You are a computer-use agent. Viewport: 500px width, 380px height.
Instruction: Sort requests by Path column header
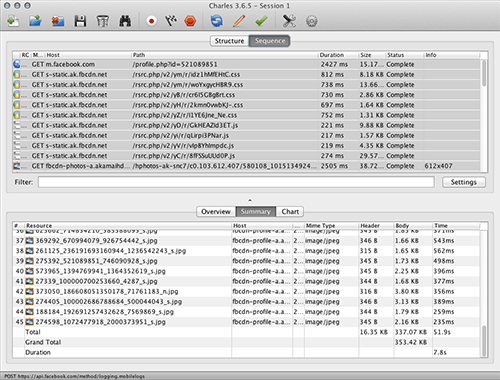225,55
